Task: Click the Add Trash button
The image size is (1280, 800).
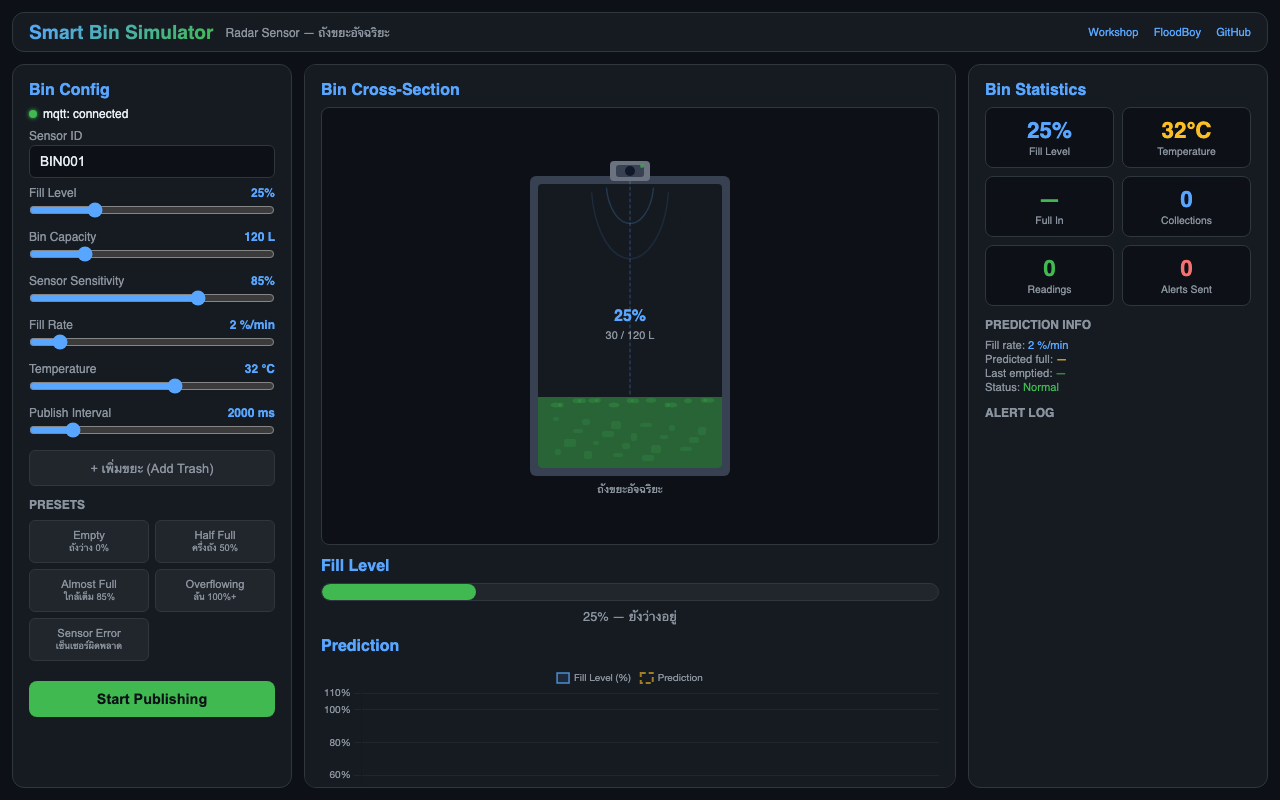Action: click(x=152, y=468)
